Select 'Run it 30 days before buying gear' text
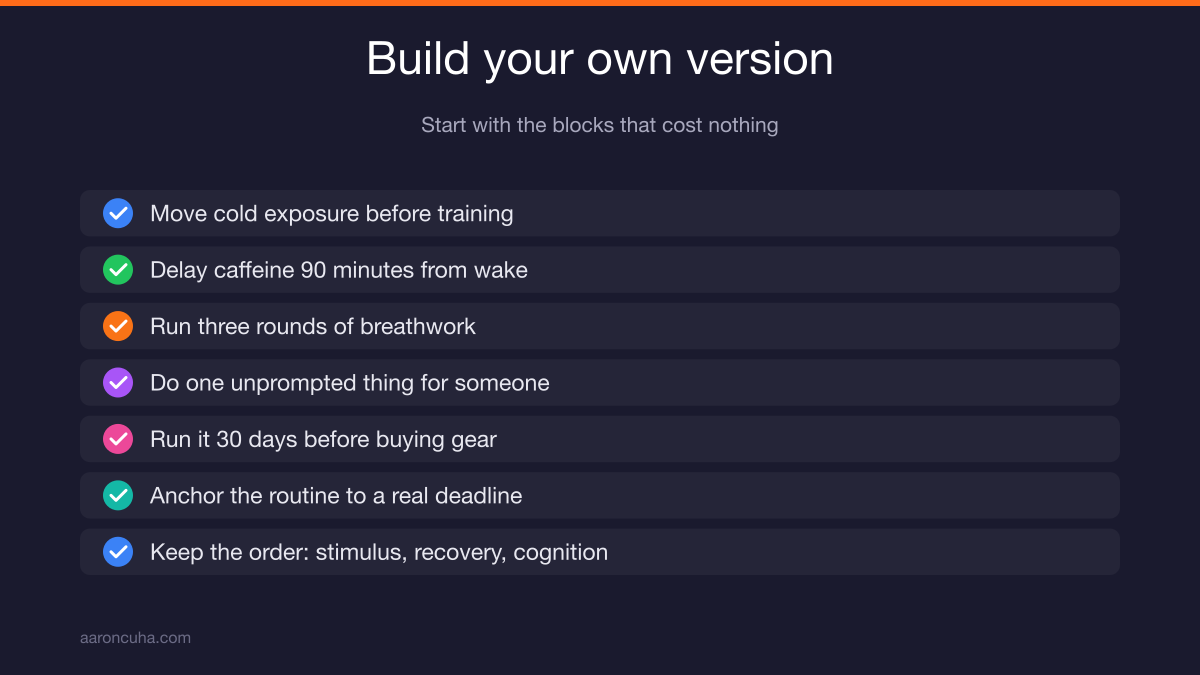Screen dimensions: 1200x675 pos(323,439)
